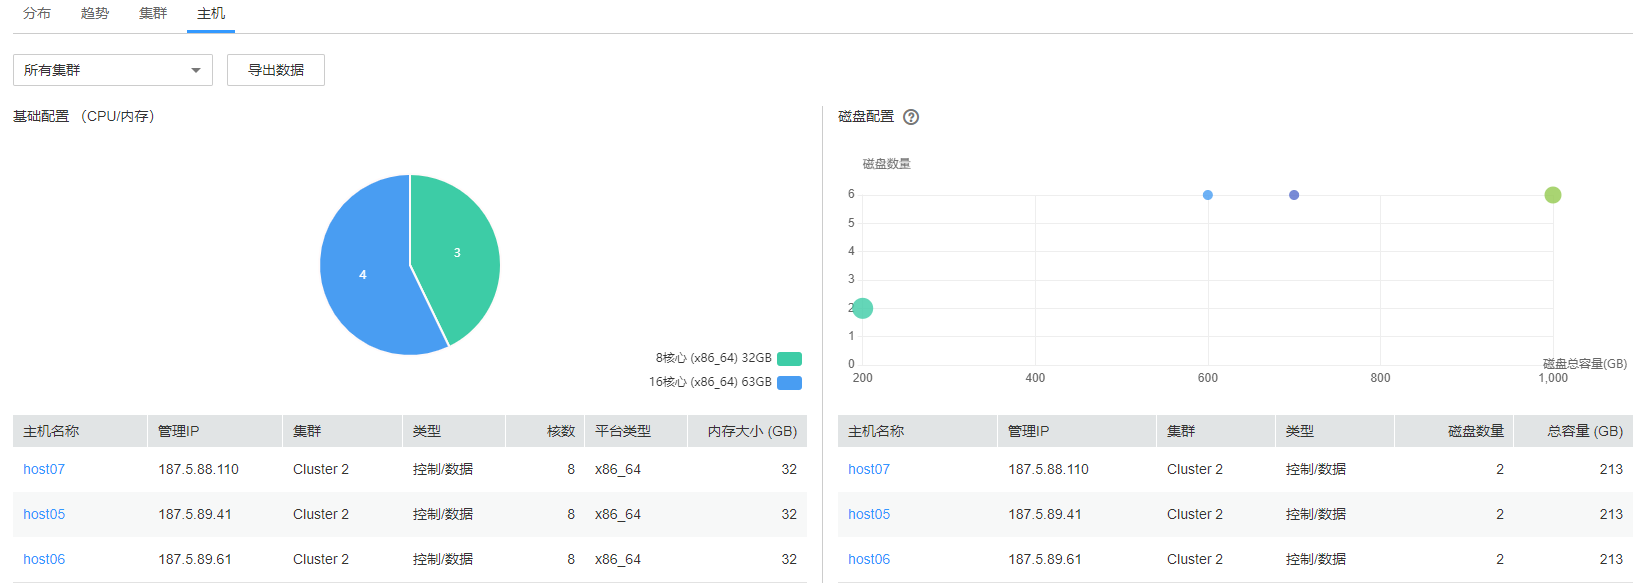Switch to the 分布 tab
The height and width of the screenshot is (587, 1640).
pos(37,14)
